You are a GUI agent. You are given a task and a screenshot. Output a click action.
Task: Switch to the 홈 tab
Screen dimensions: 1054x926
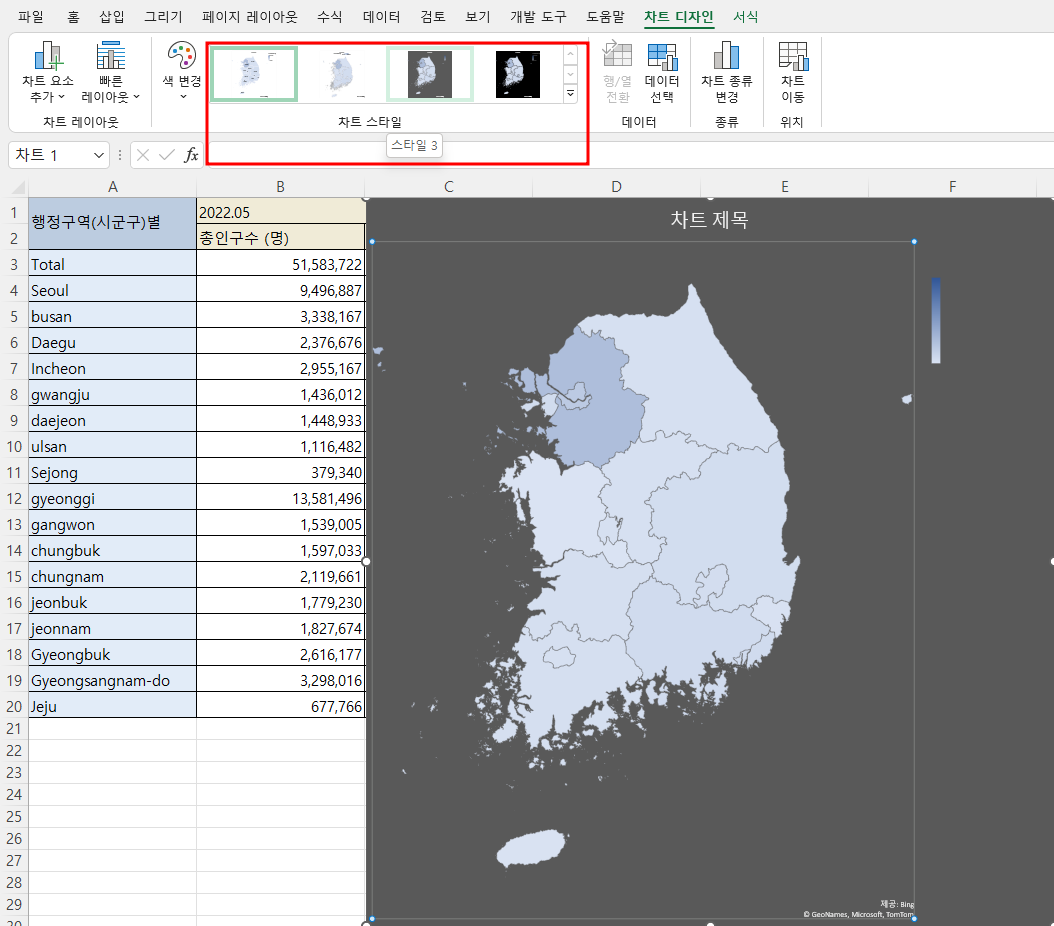click(73, 17)
